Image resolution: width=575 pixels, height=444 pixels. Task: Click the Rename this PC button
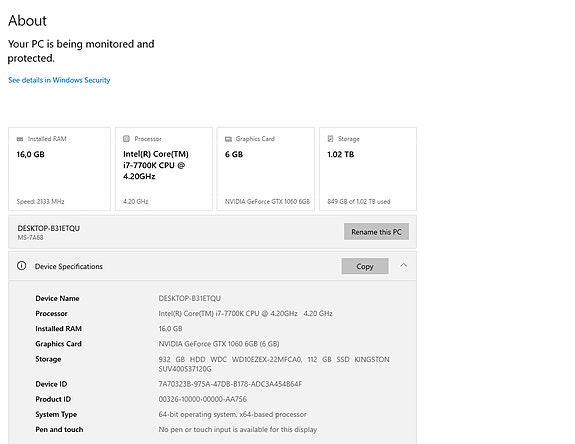(376, 232)
